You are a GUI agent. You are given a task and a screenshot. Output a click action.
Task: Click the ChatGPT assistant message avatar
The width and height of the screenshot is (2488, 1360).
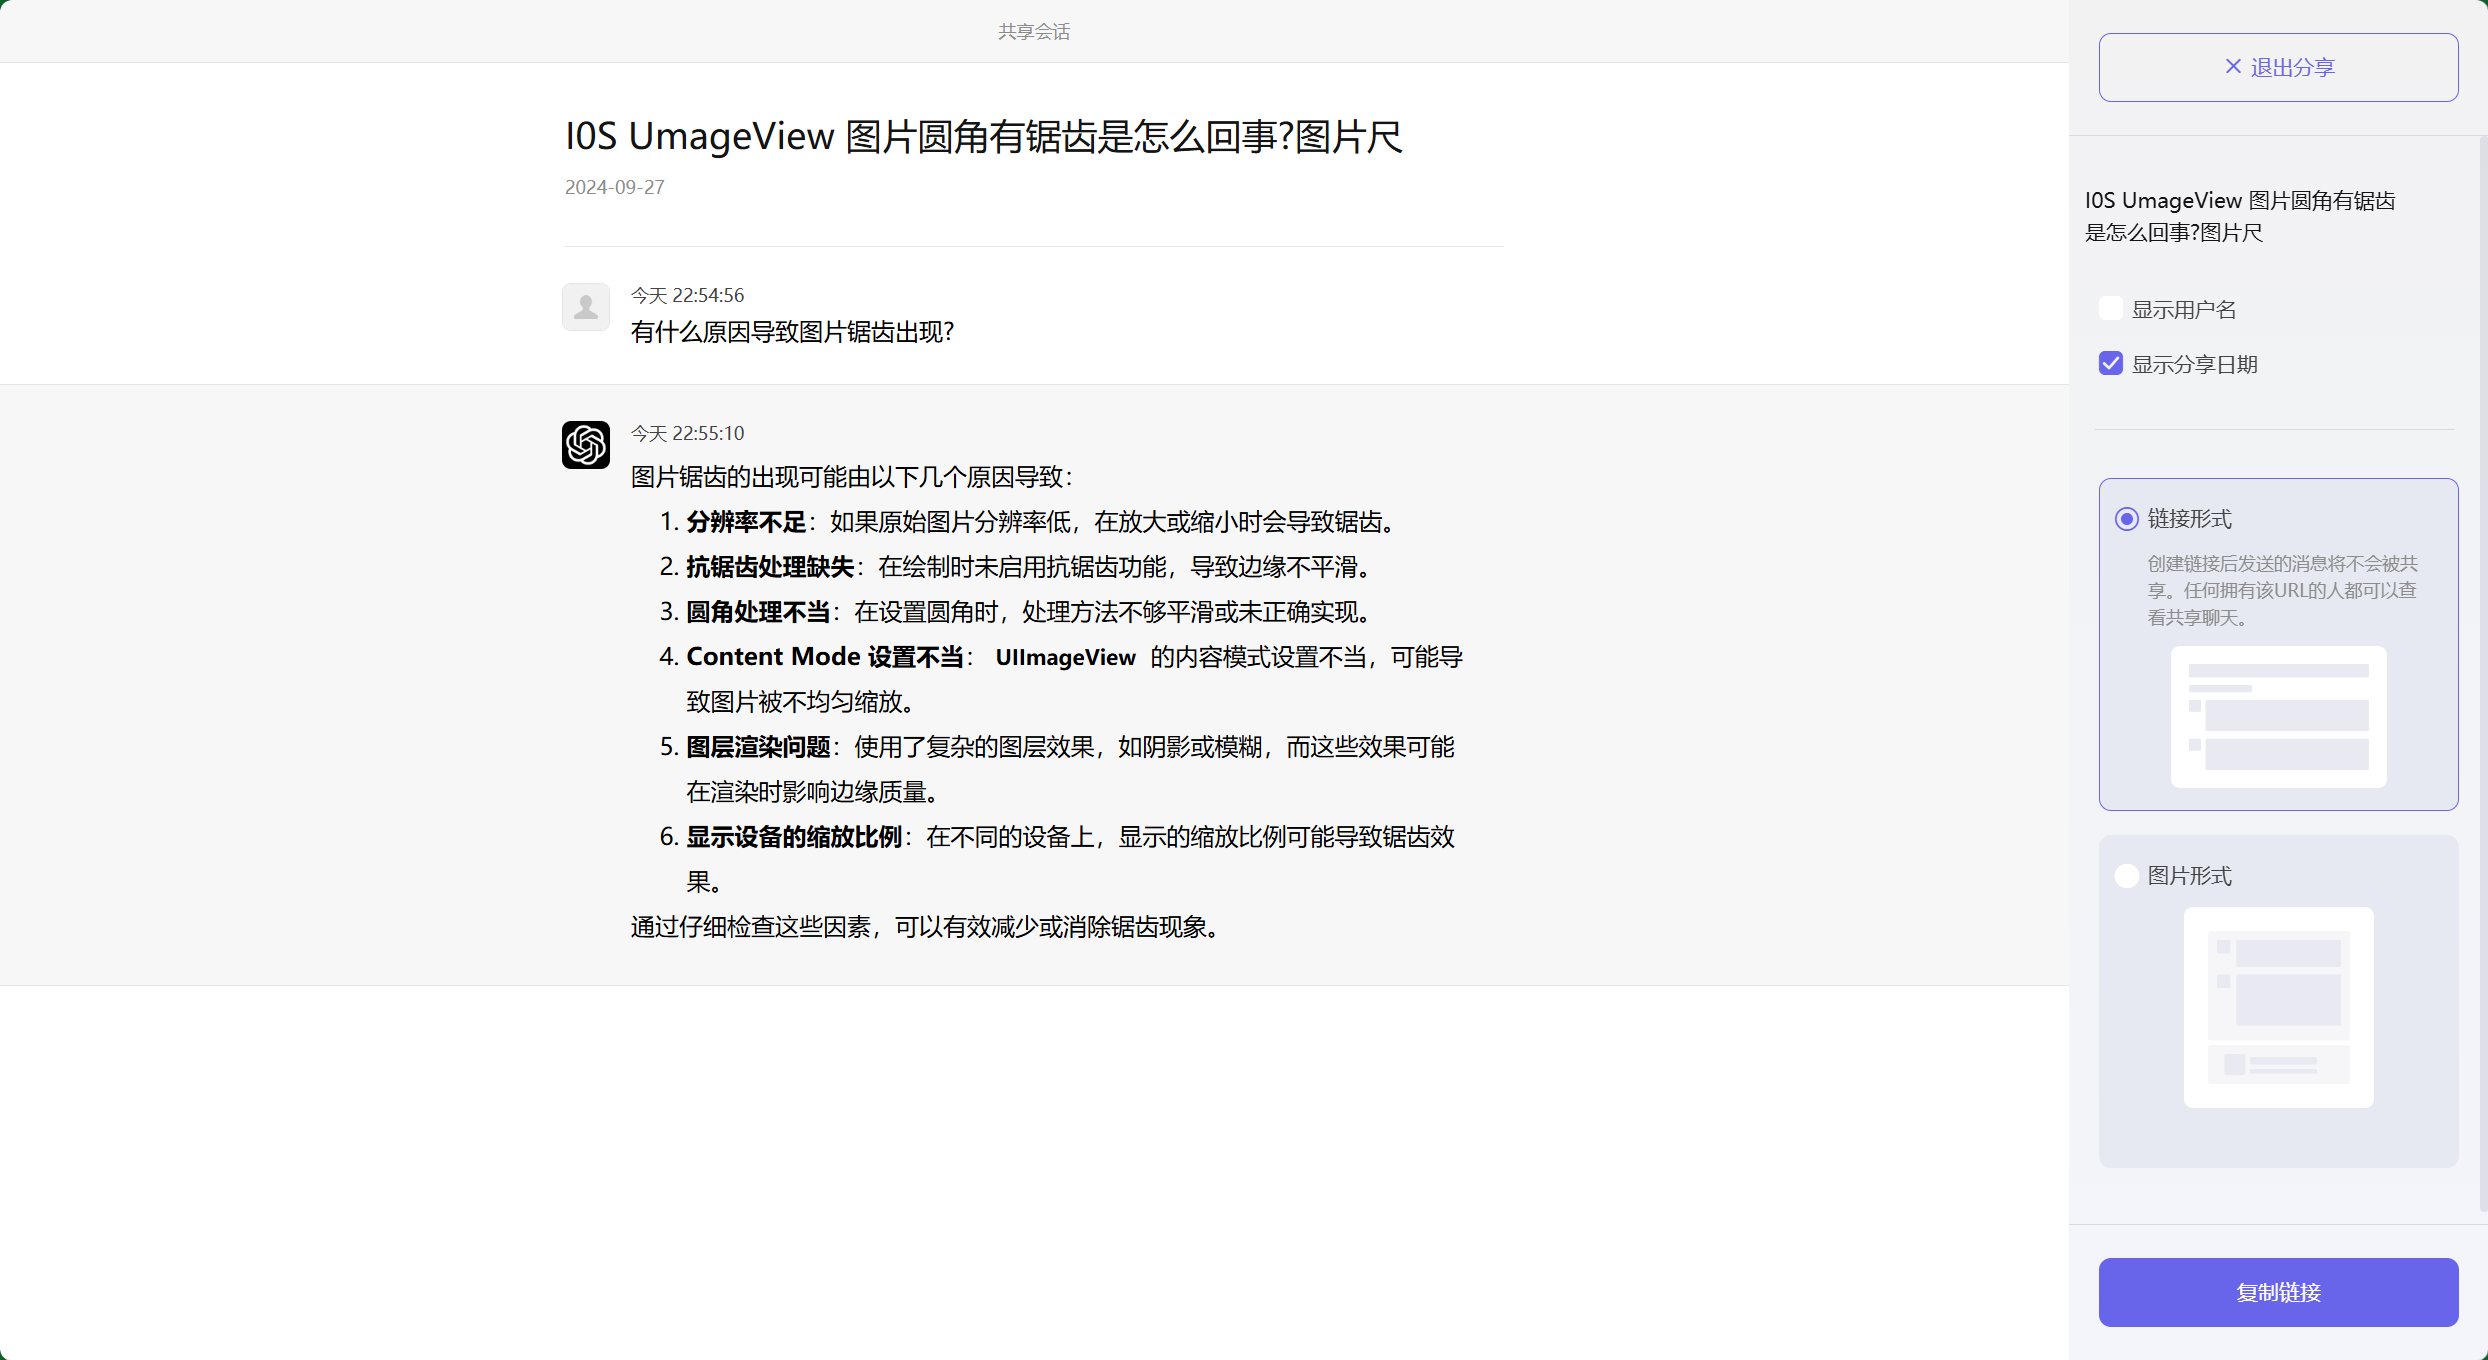tap(585, 445)
